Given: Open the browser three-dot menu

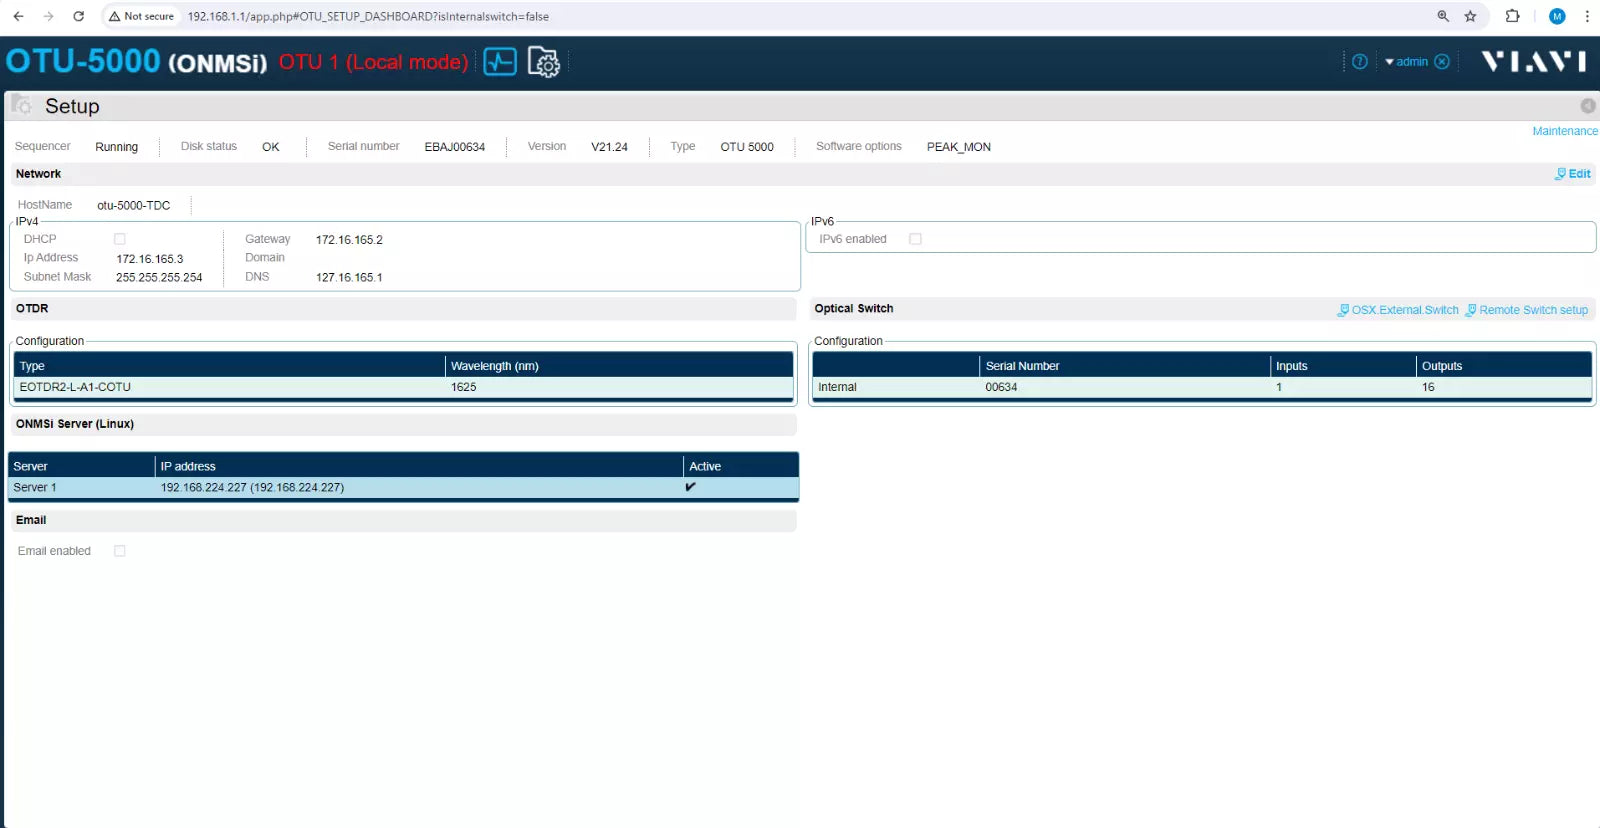Looking at the screenshot, I should 1587,16.
